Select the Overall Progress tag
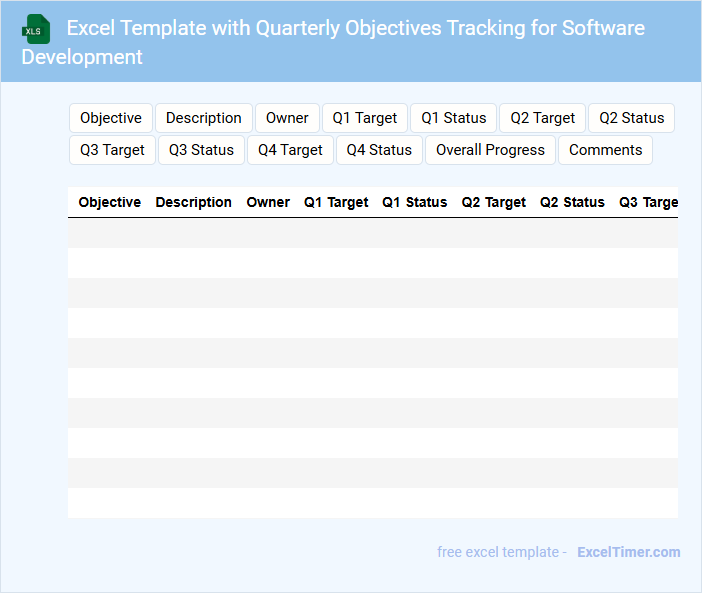The width and height of the screenshot is (702, 593). [x=490, y=150]
